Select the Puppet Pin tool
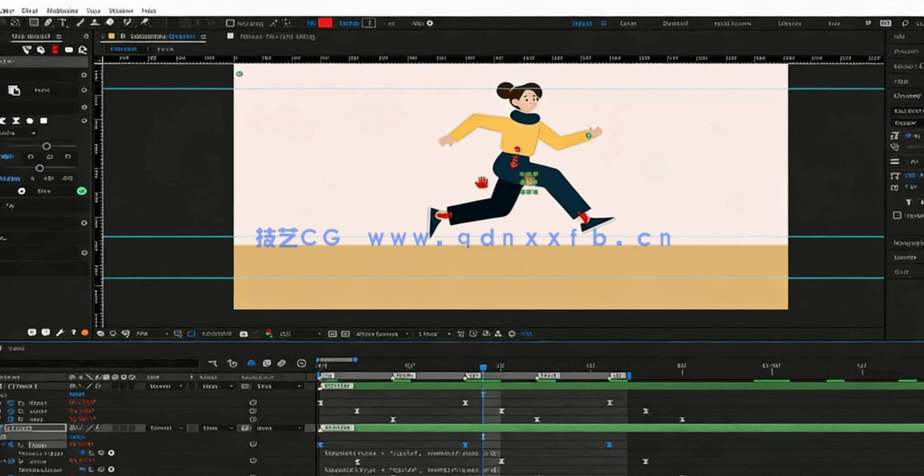The image size is (924, 476). (144, 22)
